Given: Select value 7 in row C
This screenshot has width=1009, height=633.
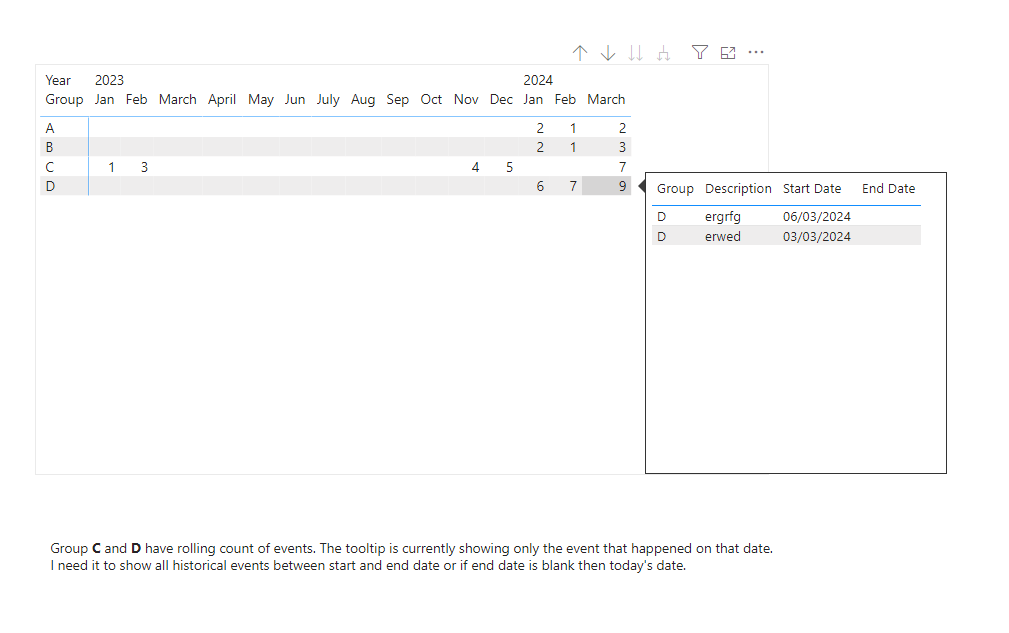Looking at the screenshot, I should point(622,167).
